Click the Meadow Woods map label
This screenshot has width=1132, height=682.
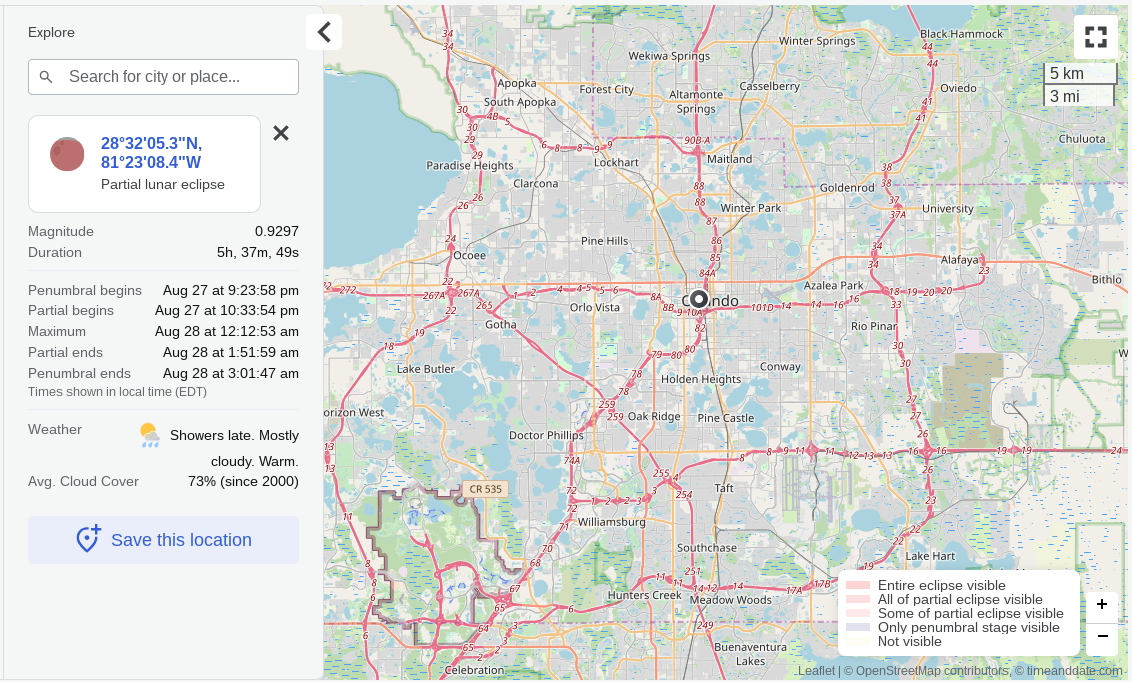point(731,600)
